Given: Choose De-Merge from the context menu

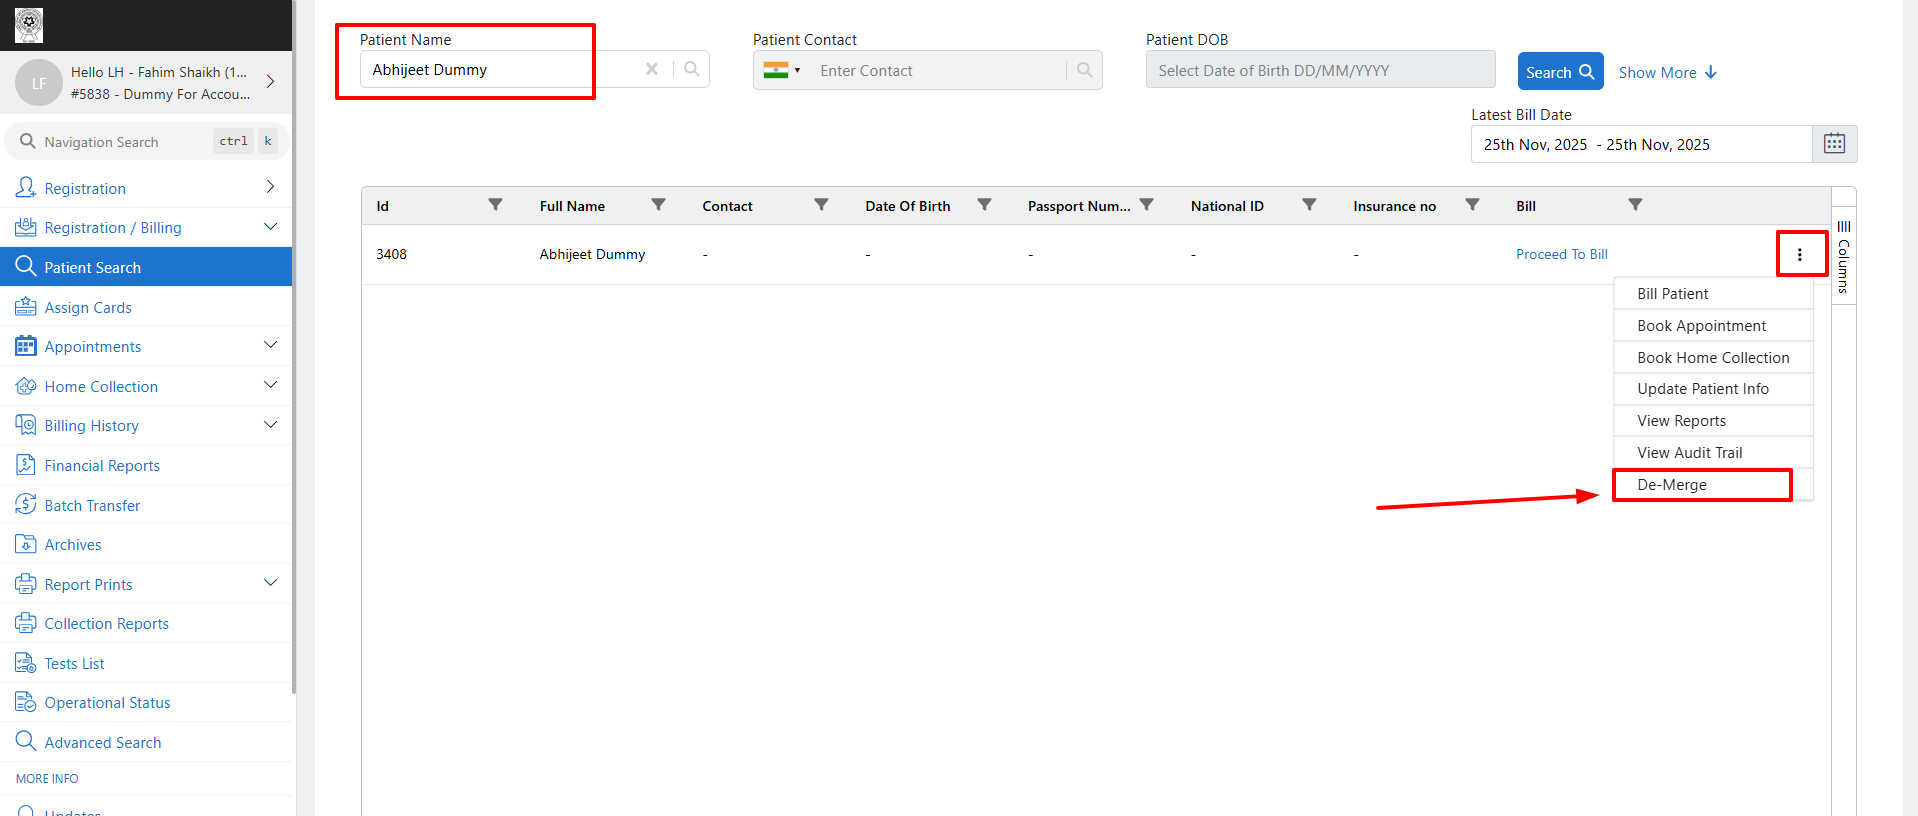Looking at the screenshot, I should click(x=1713, y=485).
